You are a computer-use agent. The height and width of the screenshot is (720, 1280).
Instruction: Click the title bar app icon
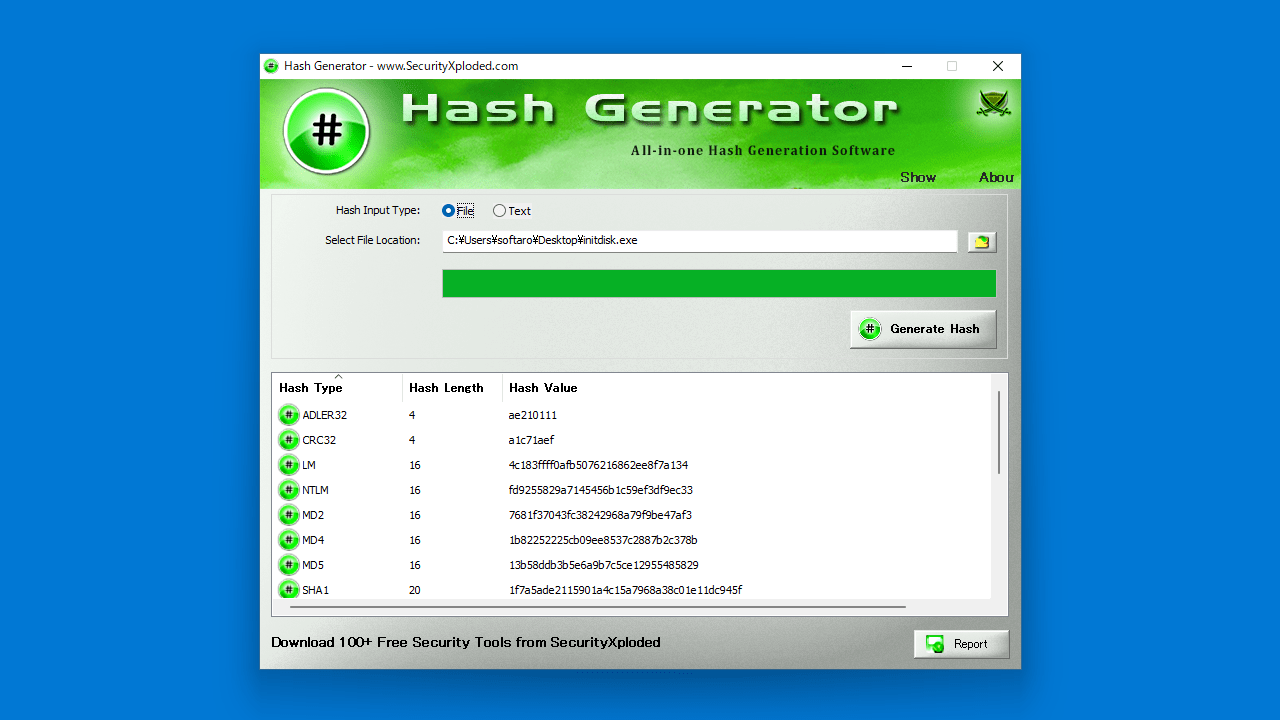click(271, 66)
